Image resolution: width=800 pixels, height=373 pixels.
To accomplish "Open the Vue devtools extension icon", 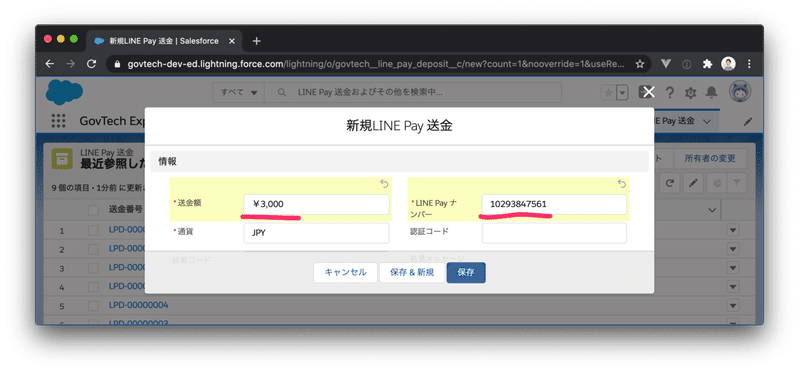I will (x=666, y=64).
